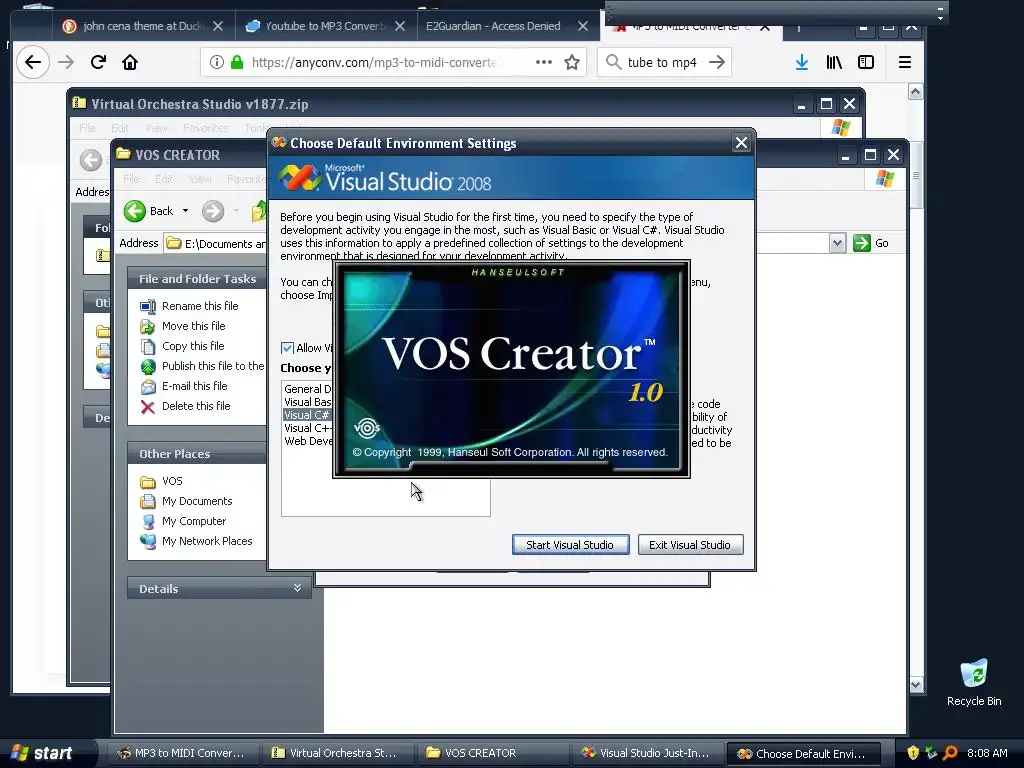
Task: Open Edit menu in VOS CREATOR window
Action: (164, 179)
